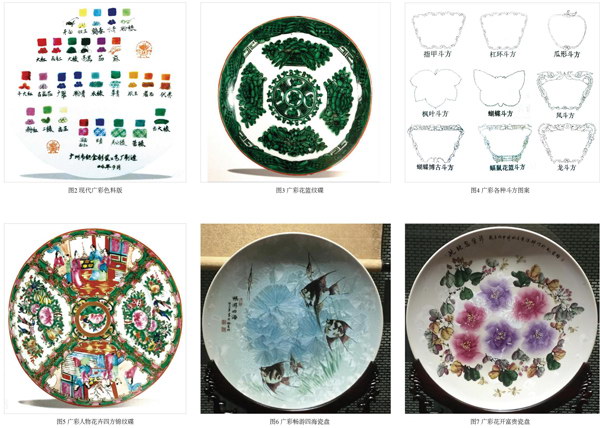Click the maple leaf 枫叶斗方 outline
Screen dimensions: 600x428
pyautogui.click(x=435, y=89)
